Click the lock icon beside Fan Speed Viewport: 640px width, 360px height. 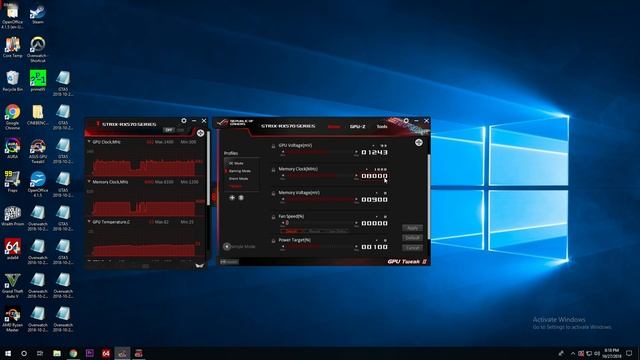pyautogui.click(x=273, y=217)
